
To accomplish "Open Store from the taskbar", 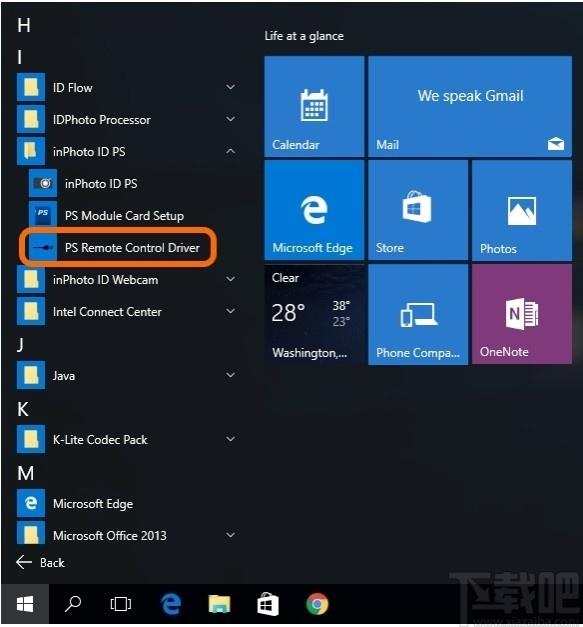I will [x=268, y=604].
